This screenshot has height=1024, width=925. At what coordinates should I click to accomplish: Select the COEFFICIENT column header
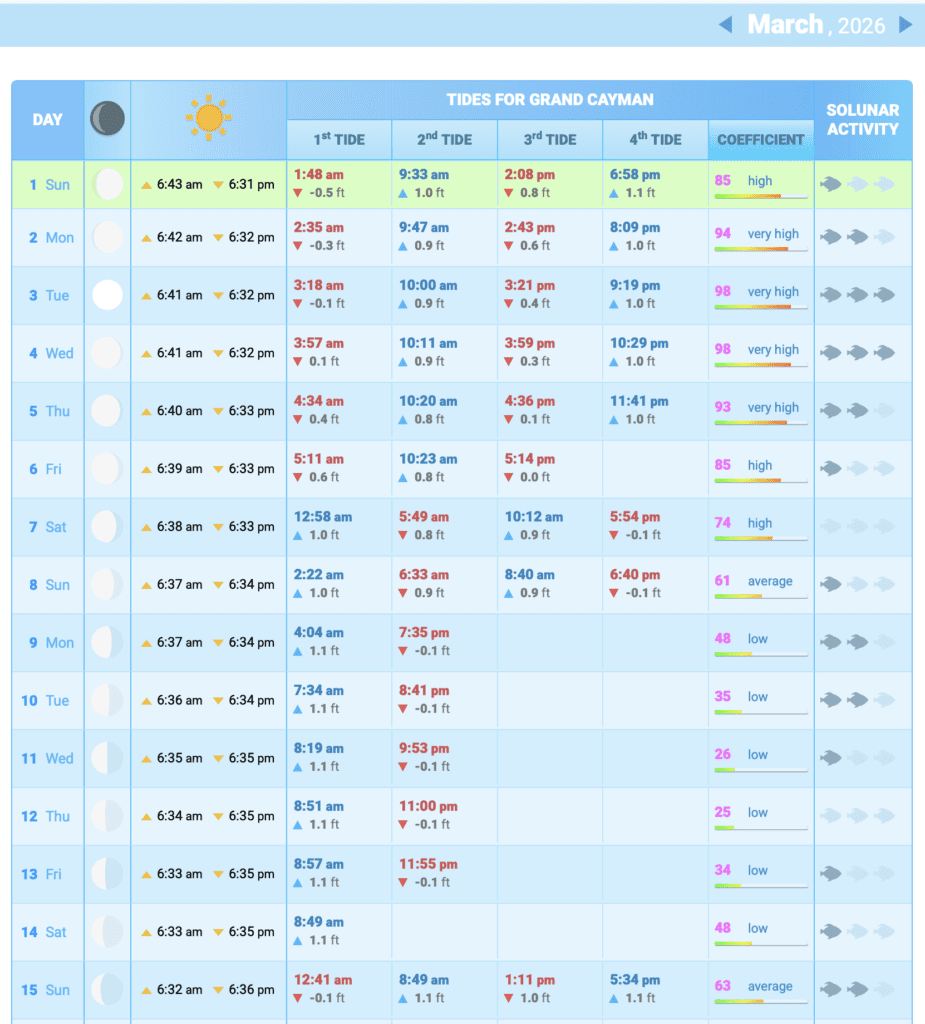[x=760, y=139]
